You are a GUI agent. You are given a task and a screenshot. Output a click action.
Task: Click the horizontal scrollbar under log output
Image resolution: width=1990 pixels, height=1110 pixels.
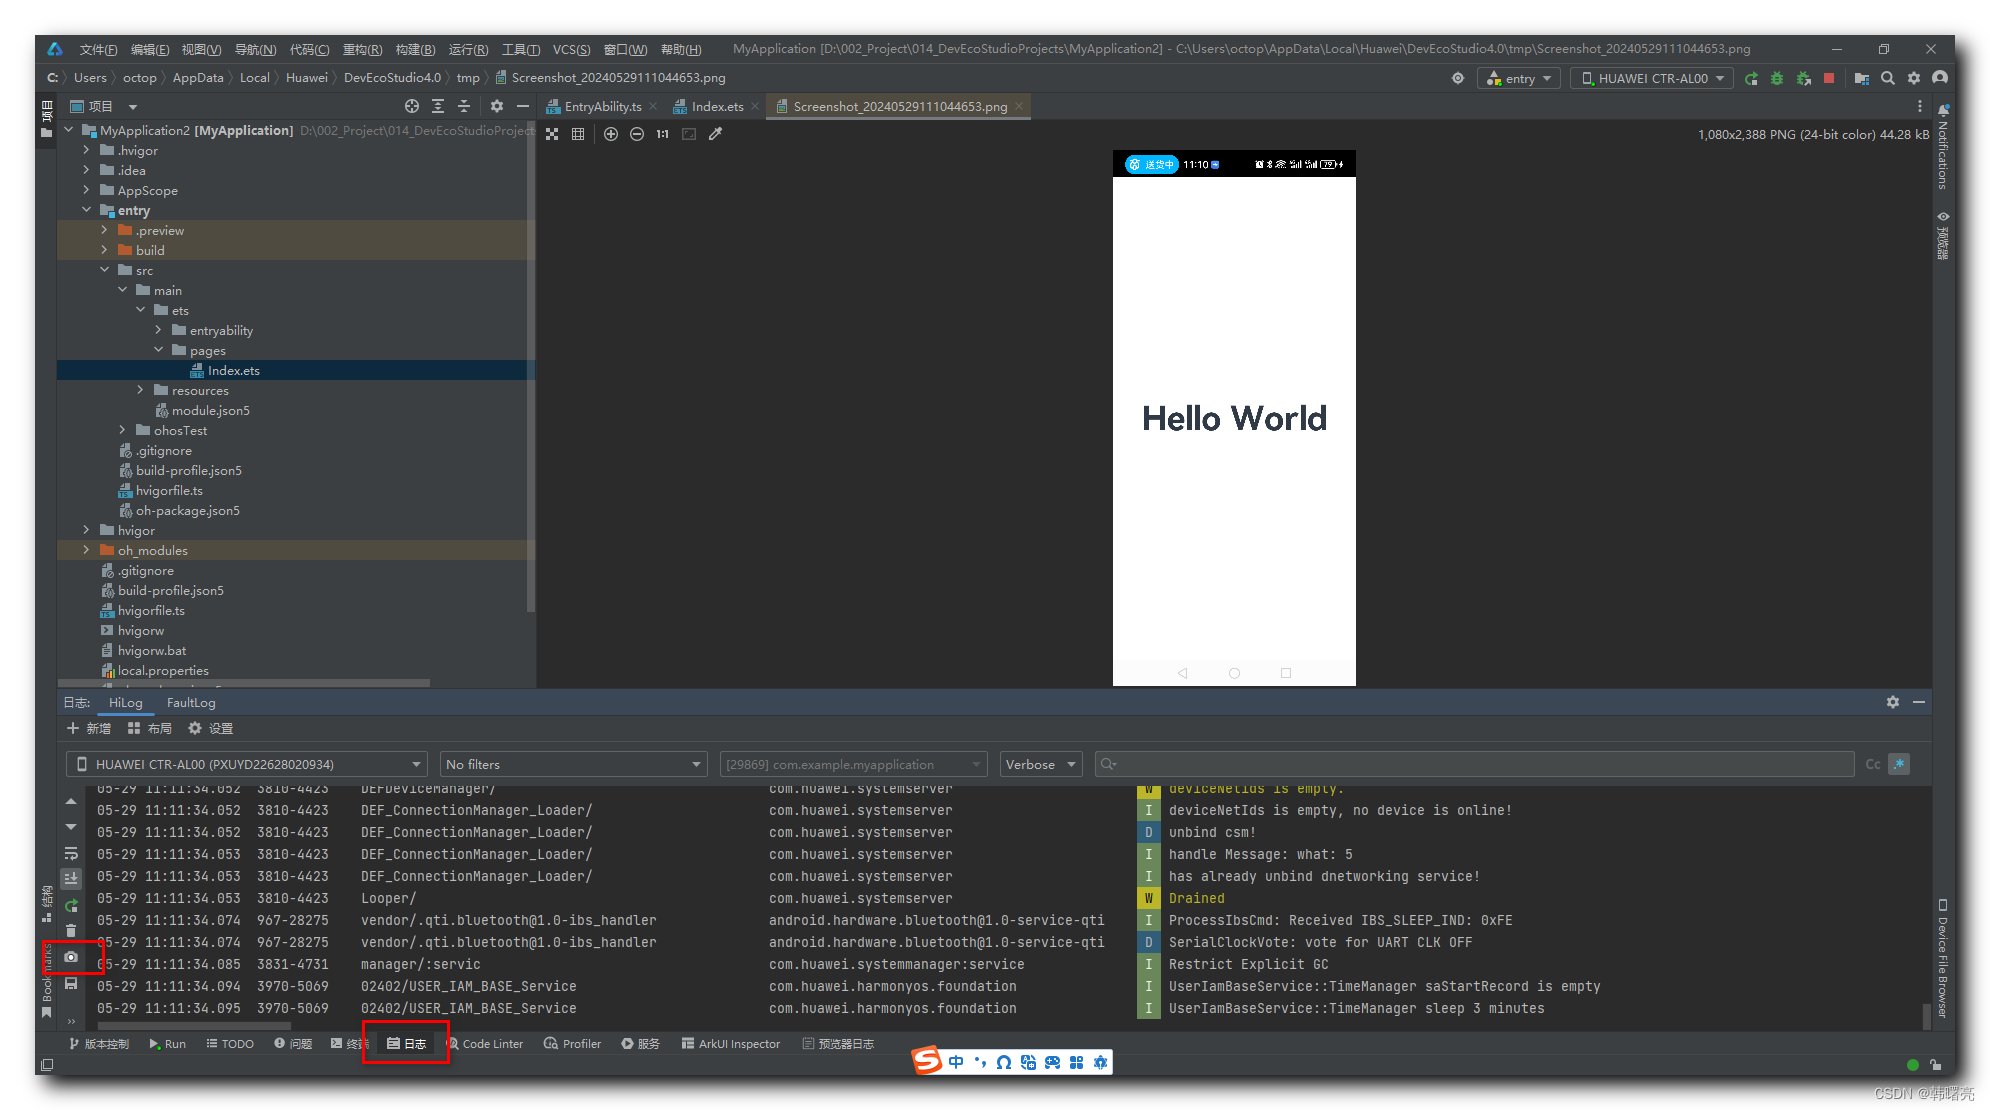click(x=195, y=1025)
